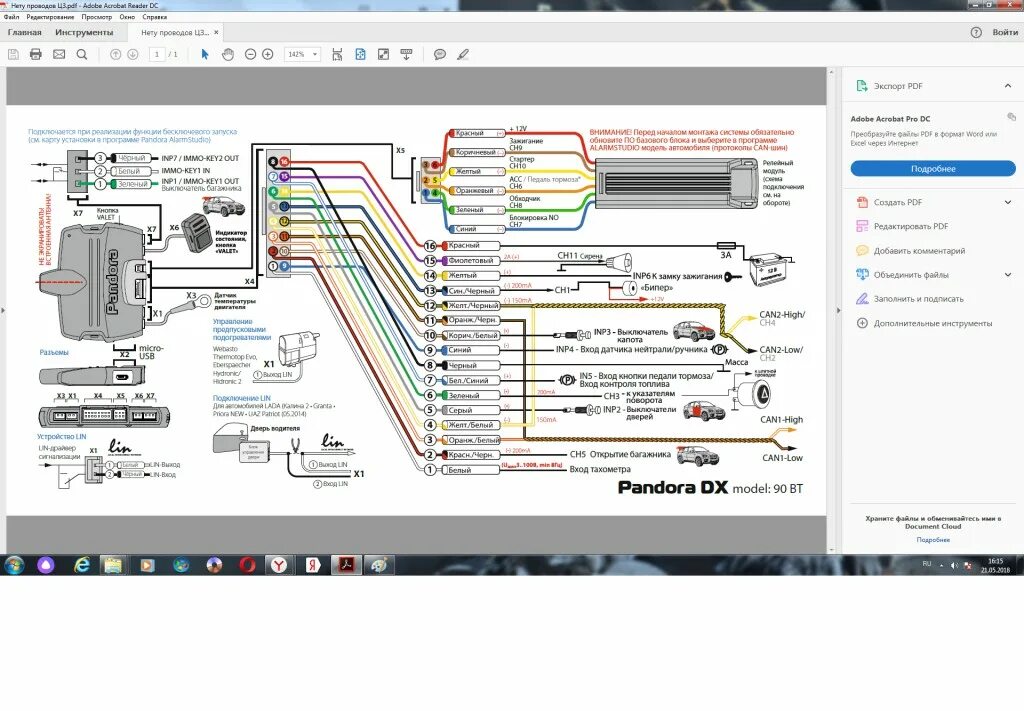Open the Заполнить и подписать tool

[x=918, y=299]
